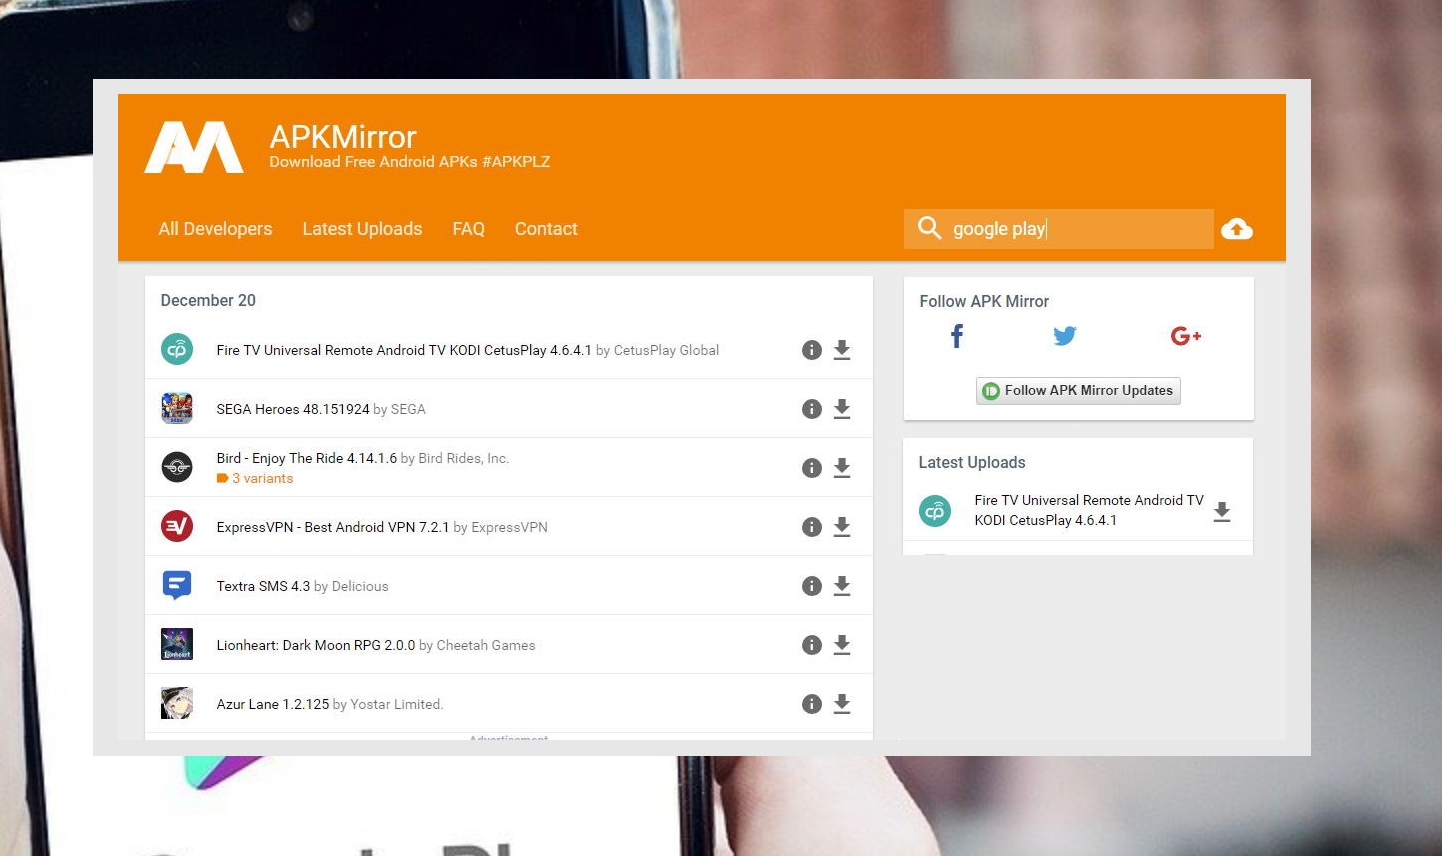The height and width of the screenshot is (856, 1442).
Task: Open Textra SMS 4.3 link
Action: (x=263, y=586)
